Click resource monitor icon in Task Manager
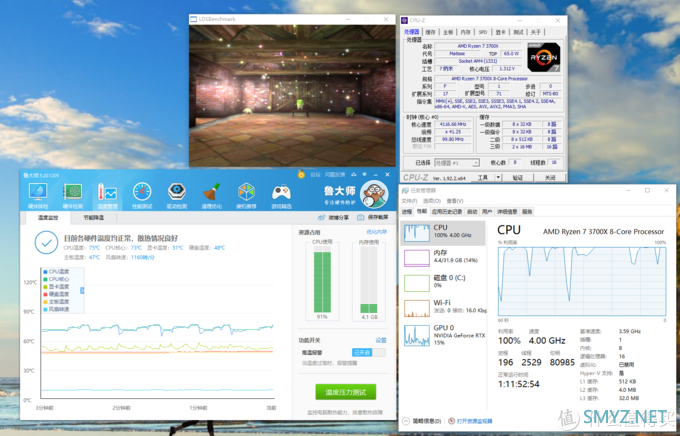 [451, 421]
